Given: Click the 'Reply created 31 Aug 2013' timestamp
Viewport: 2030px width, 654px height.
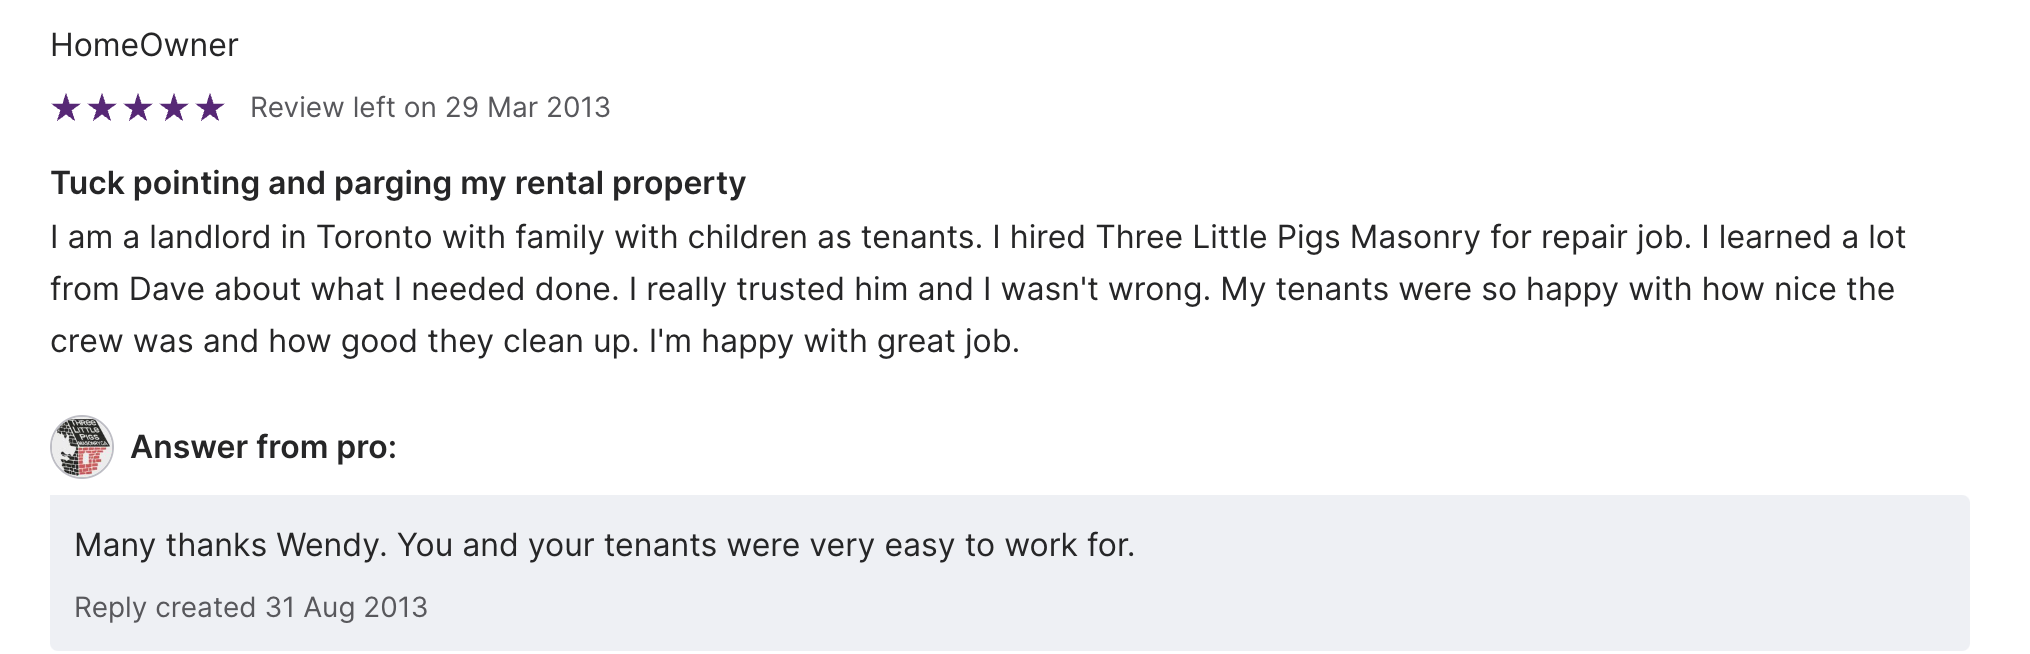Looking at the screenshot, I should (251, 607).
